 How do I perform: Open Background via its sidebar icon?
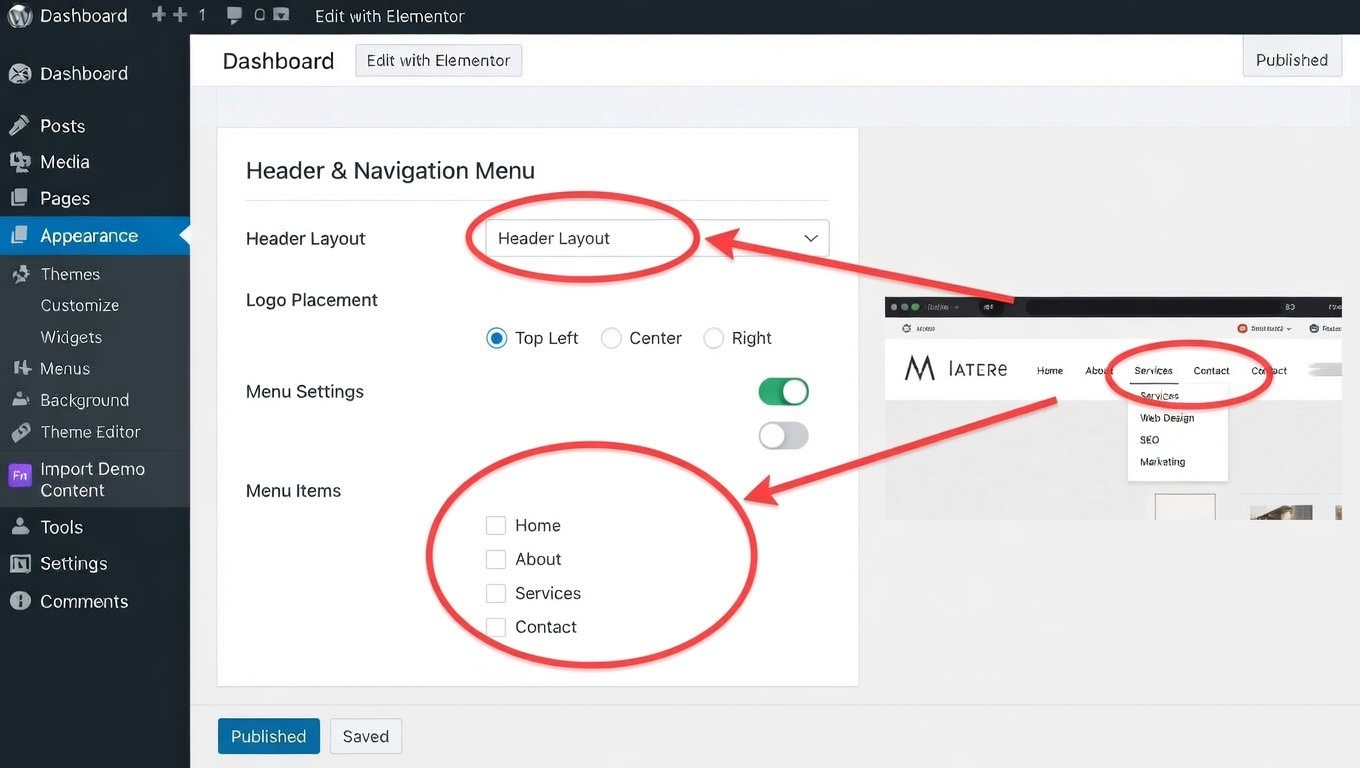pyautogui.click(x=21, y=400)
